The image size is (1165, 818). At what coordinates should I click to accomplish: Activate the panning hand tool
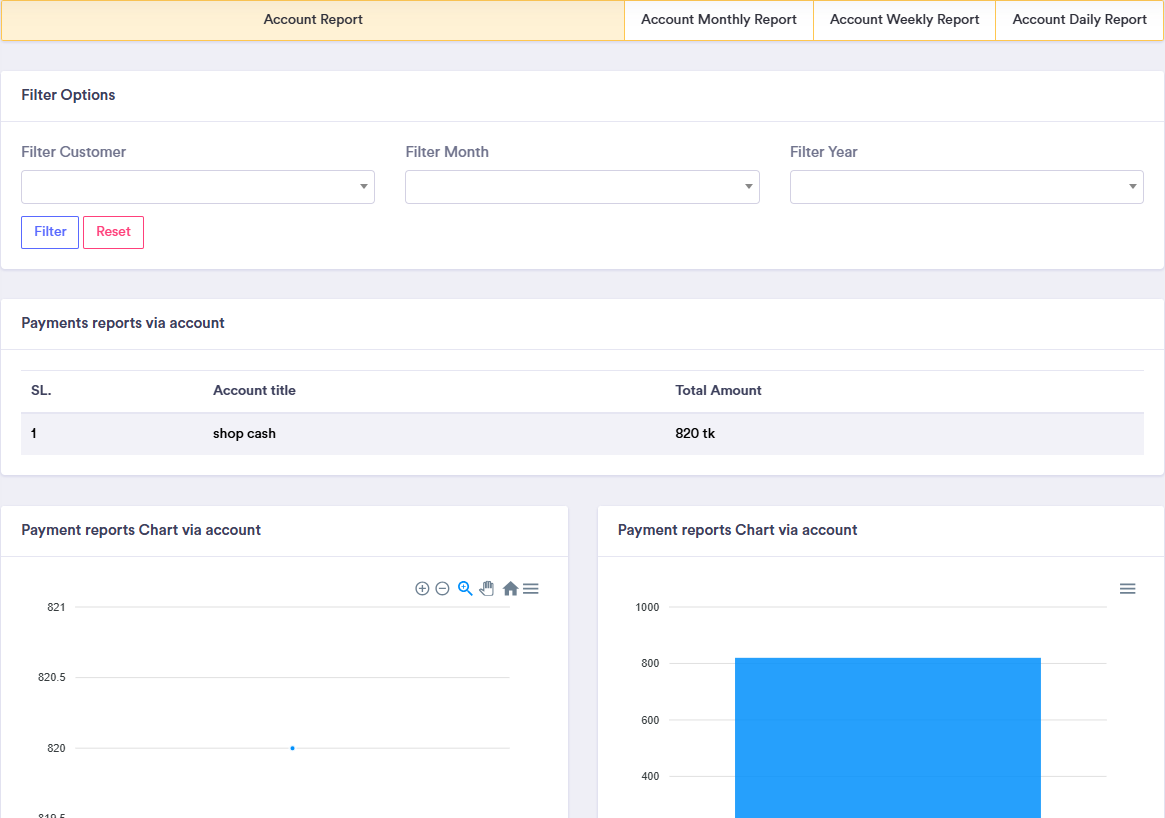click(487, 588)
